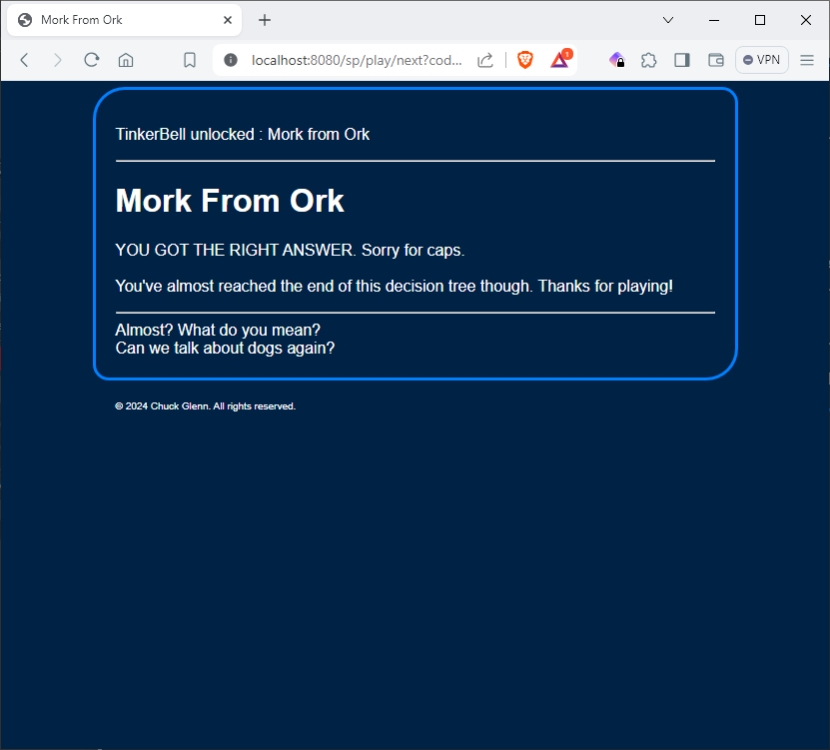830x750 pixels.
Task: Close the Mork From Ork tab
Action: 227,20
